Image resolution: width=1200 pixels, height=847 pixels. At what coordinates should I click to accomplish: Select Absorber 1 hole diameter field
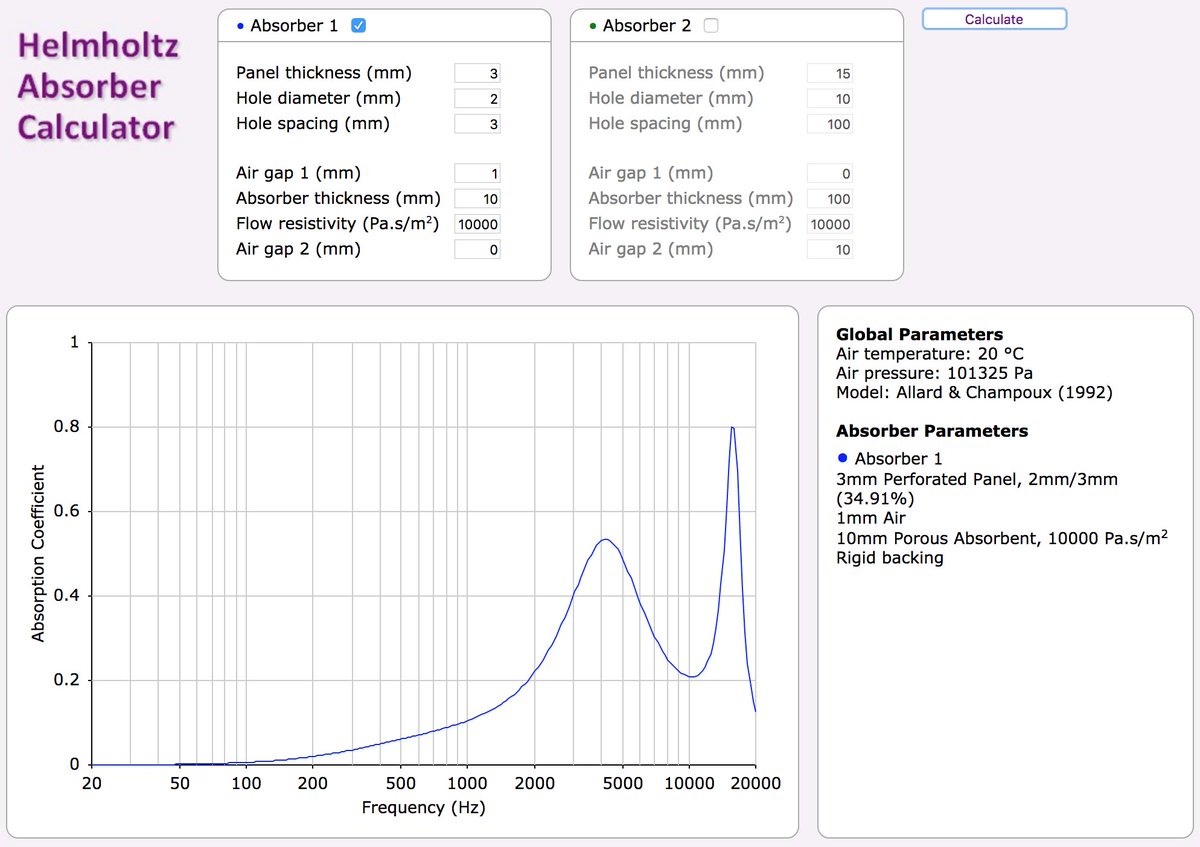(477, 99)
